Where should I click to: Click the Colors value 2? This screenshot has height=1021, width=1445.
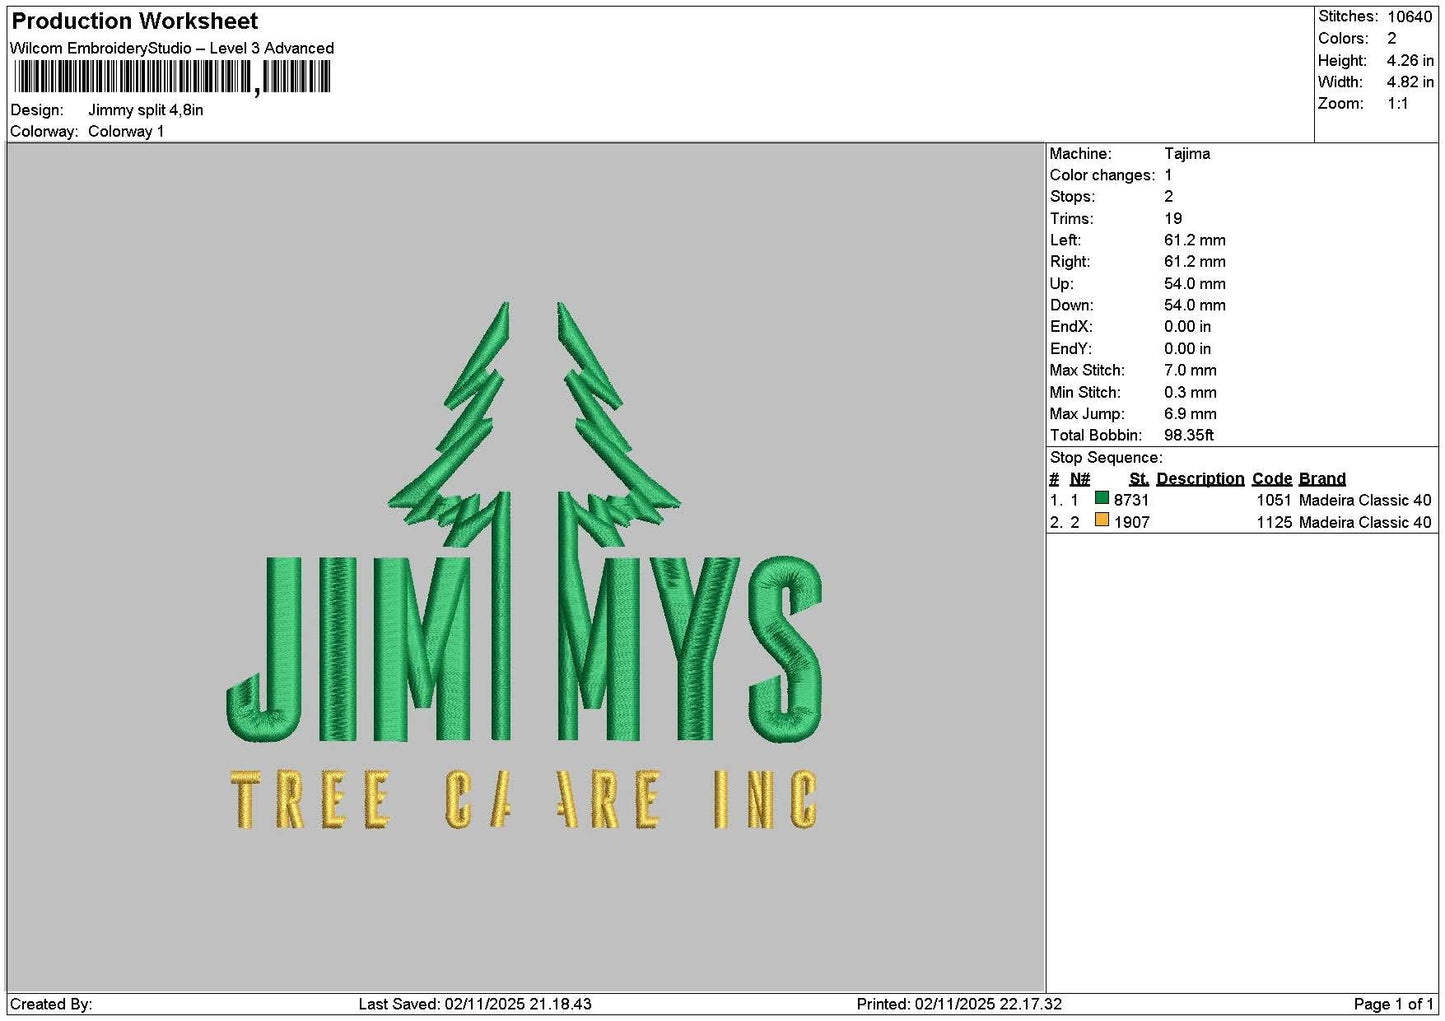pyautogui.click(x=1392, y=39)
